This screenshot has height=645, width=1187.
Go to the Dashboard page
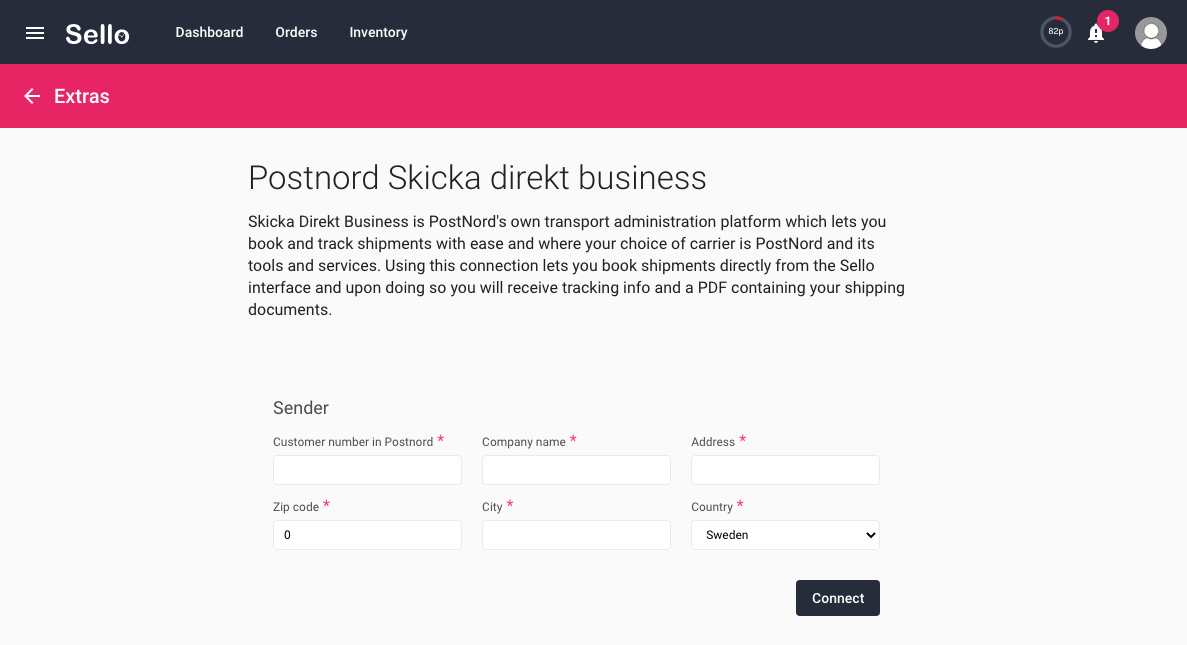pos(209,33)
